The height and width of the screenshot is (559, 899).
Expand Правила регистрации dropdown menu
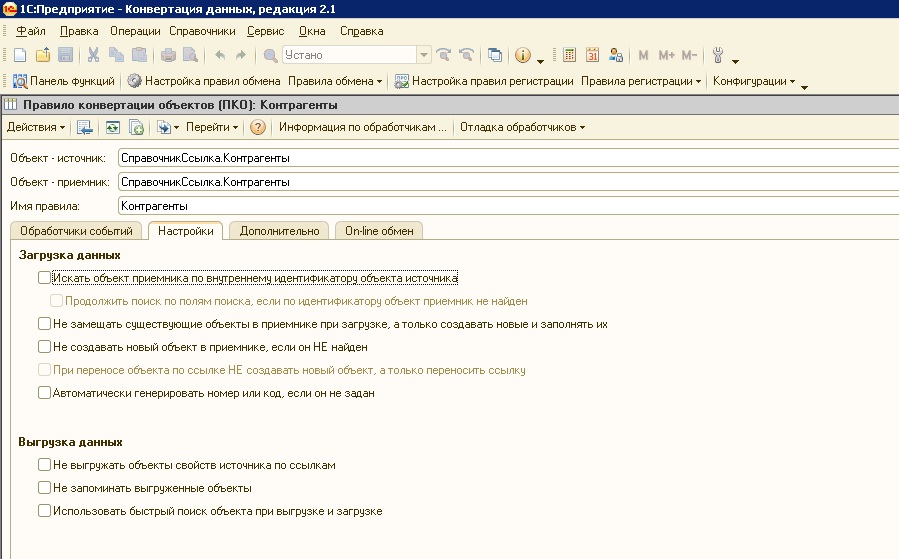pos(641,81)
